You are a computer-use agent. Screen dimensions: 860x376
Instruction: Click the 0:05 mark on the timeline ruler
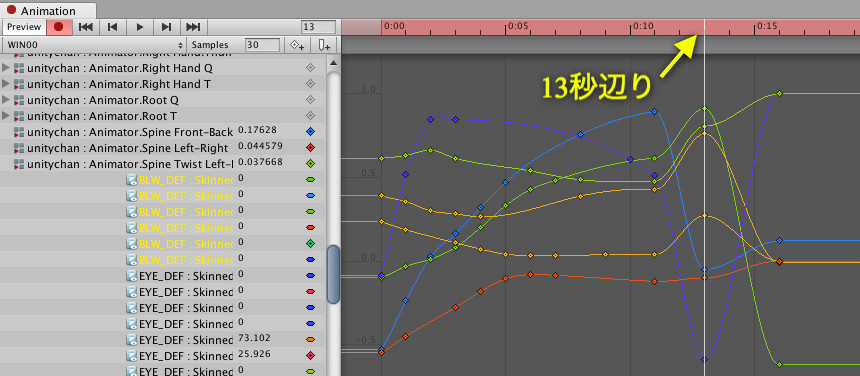pos(518,25)
